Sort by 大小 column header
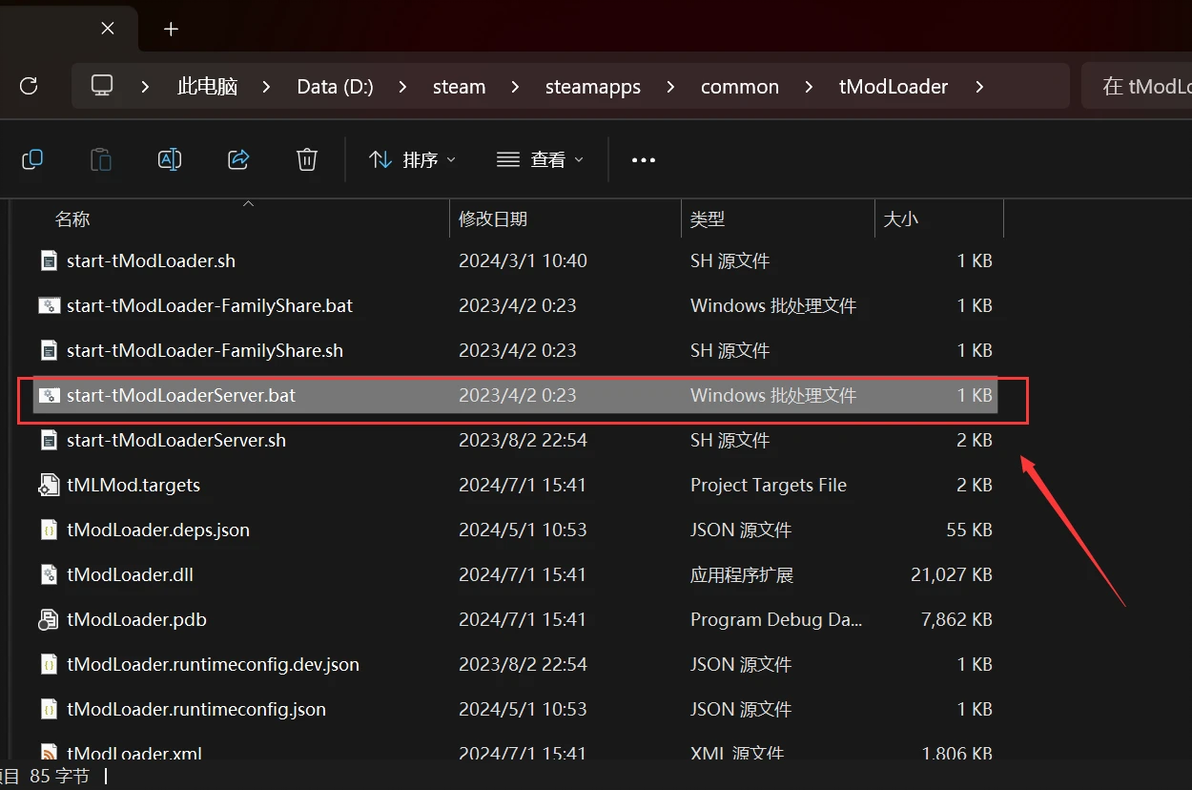The width and height of the screenshot is (1192, 790). 901,219
